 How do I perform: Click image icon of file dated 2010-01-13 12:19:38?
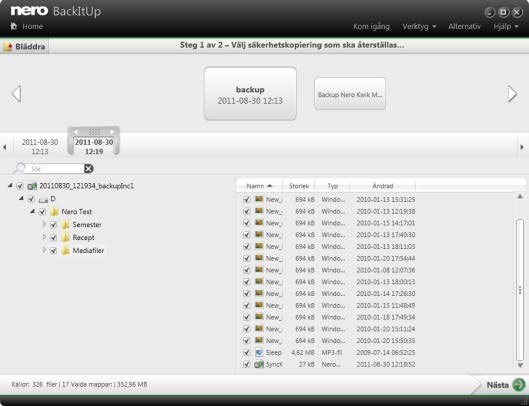point(259,211)
